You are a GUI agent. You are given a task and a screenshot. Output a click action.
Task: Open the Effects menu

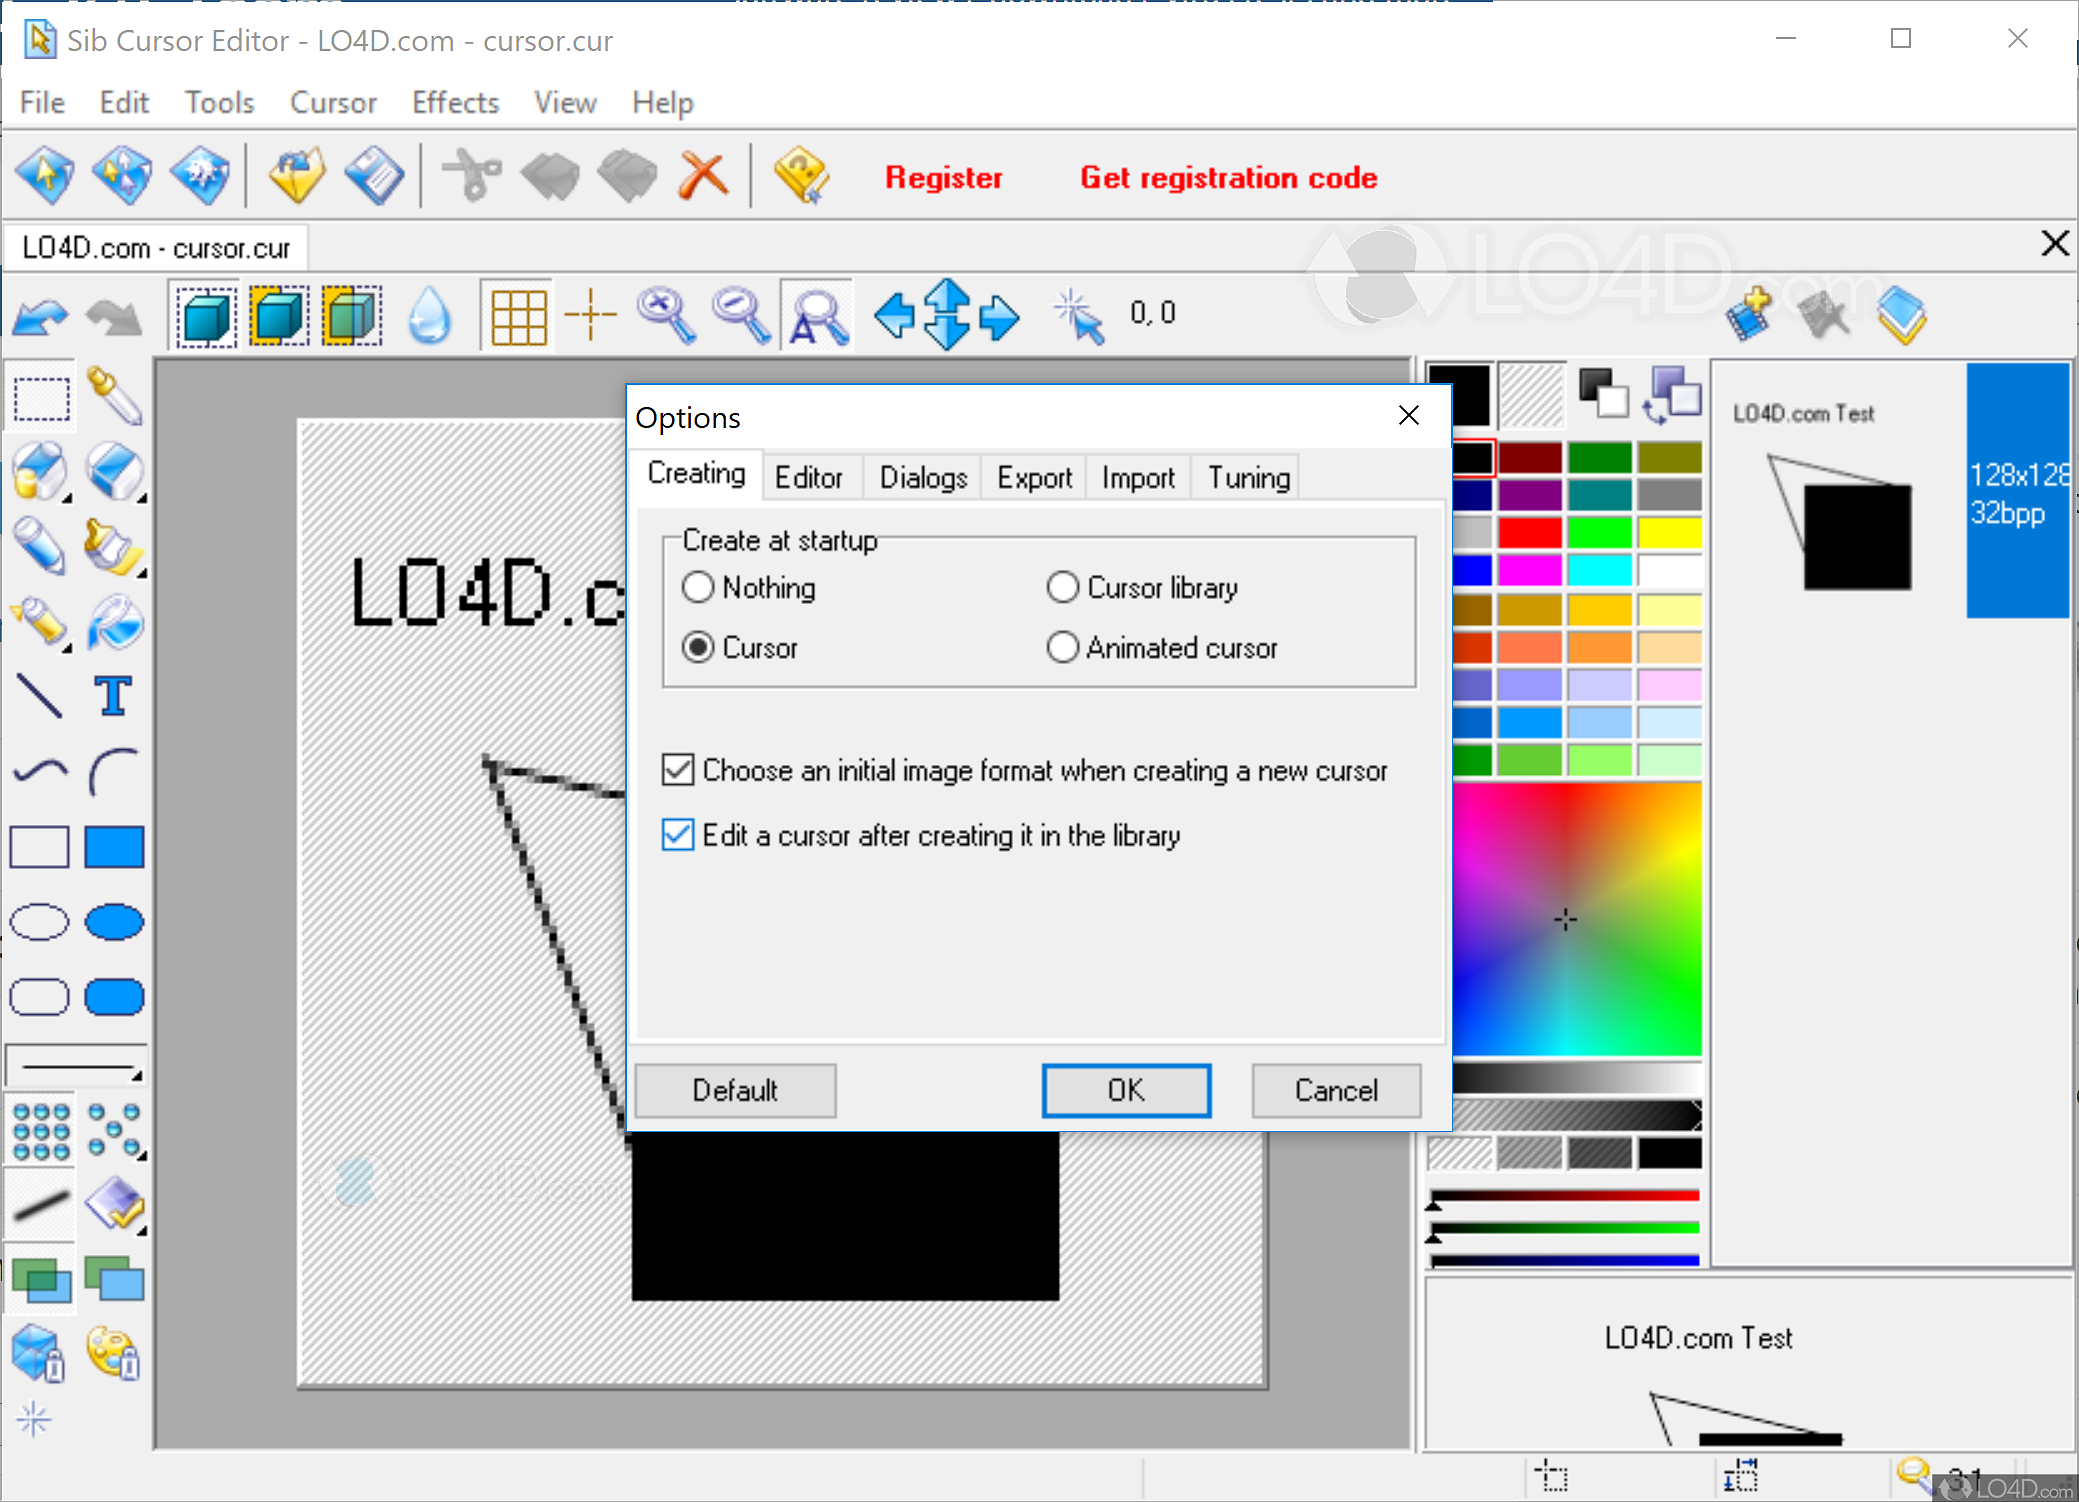[x=455, y=102]
